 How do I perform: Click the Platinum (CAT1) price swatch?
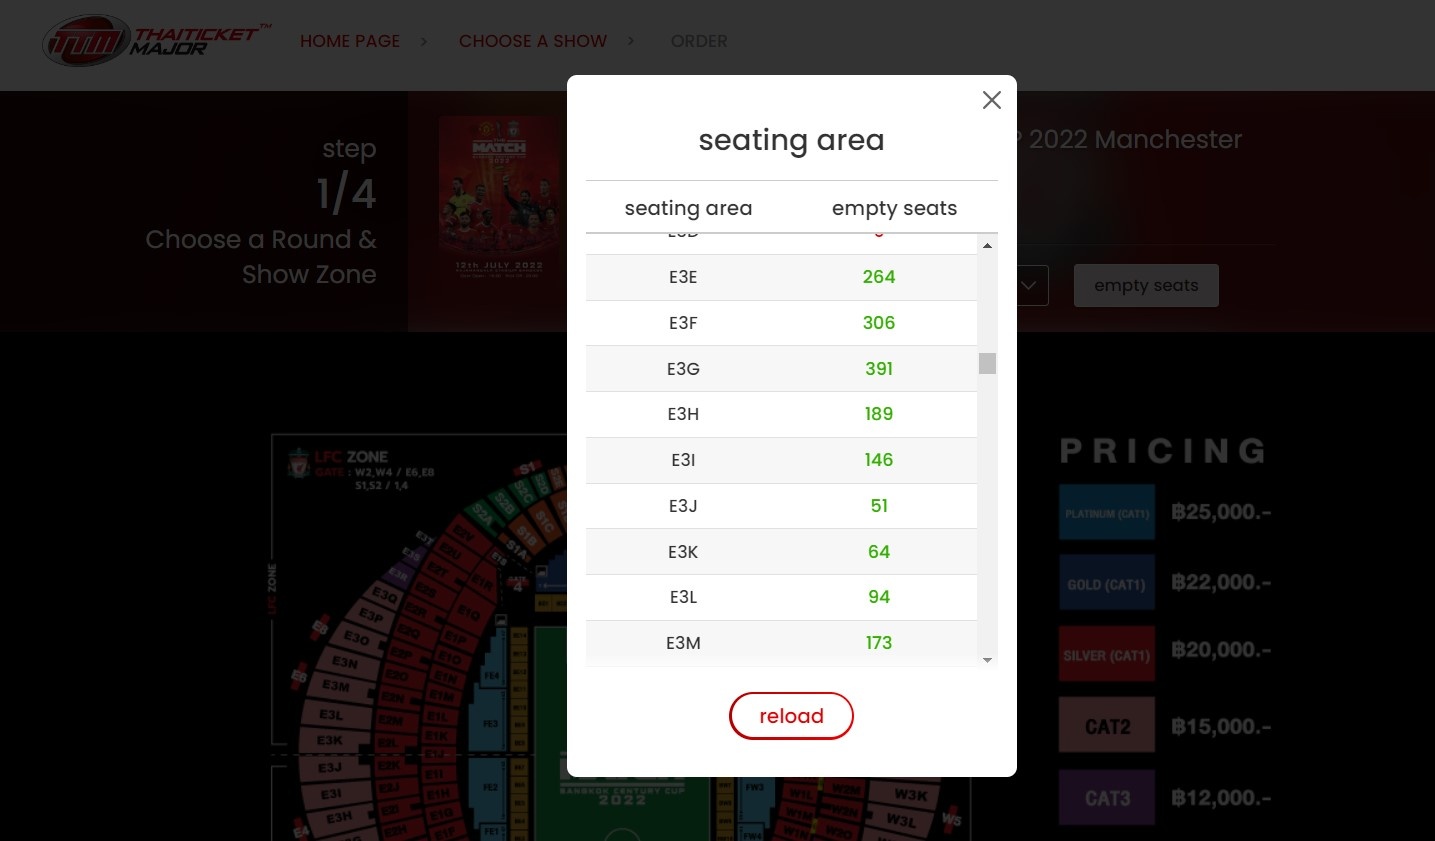(x=1107, y=513)
